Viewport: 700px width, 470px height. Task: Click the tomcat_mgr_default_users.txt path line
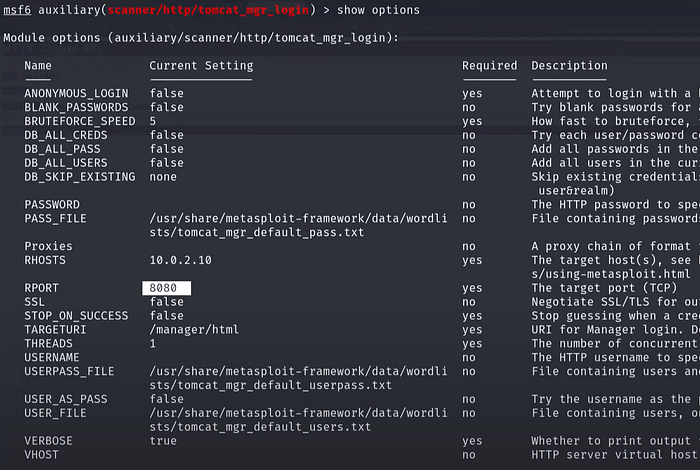tap(260, 427)
